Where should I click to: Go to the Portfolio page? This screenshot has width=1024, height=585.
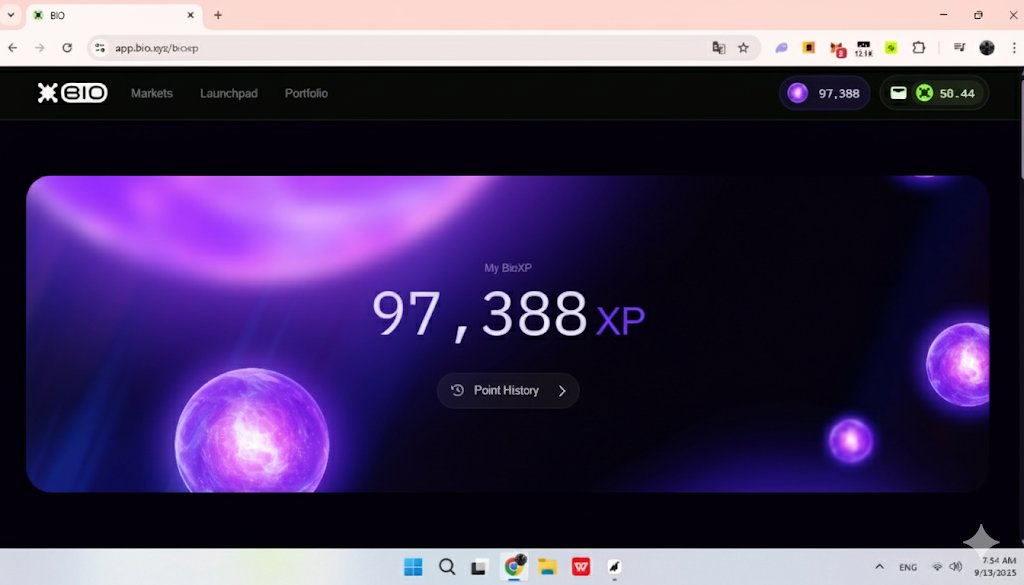tap(306, 93)
